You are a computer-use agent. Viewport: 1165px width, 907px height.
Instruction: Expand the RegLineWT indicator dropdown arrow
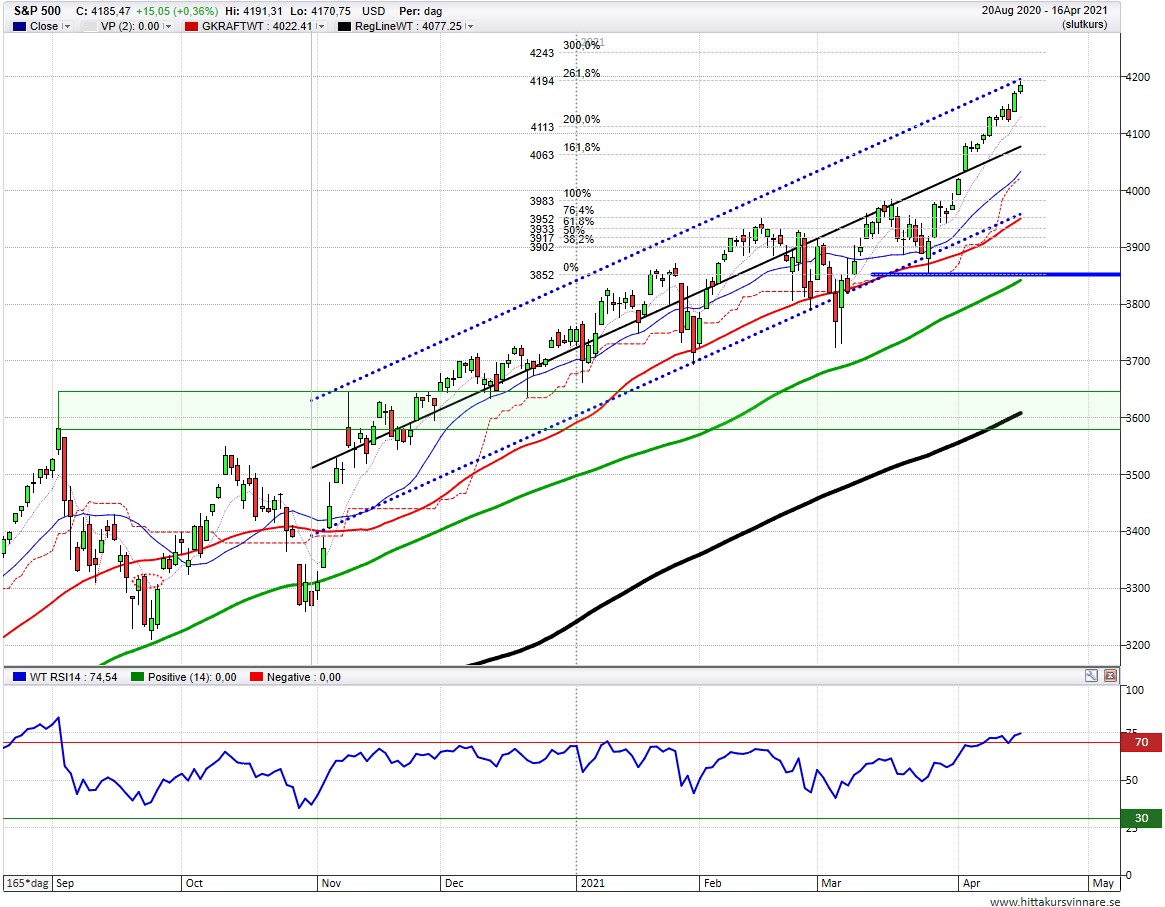tap(470, 26)
